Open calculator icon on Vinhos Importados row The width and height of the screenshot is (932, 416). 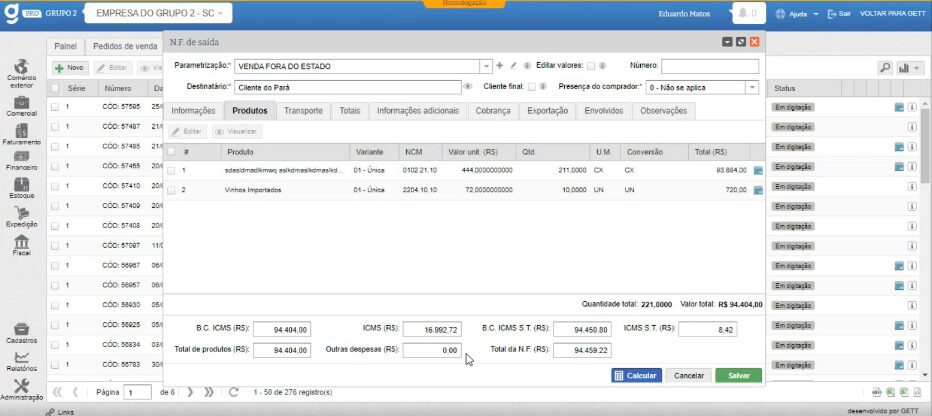tap(757, 190)
